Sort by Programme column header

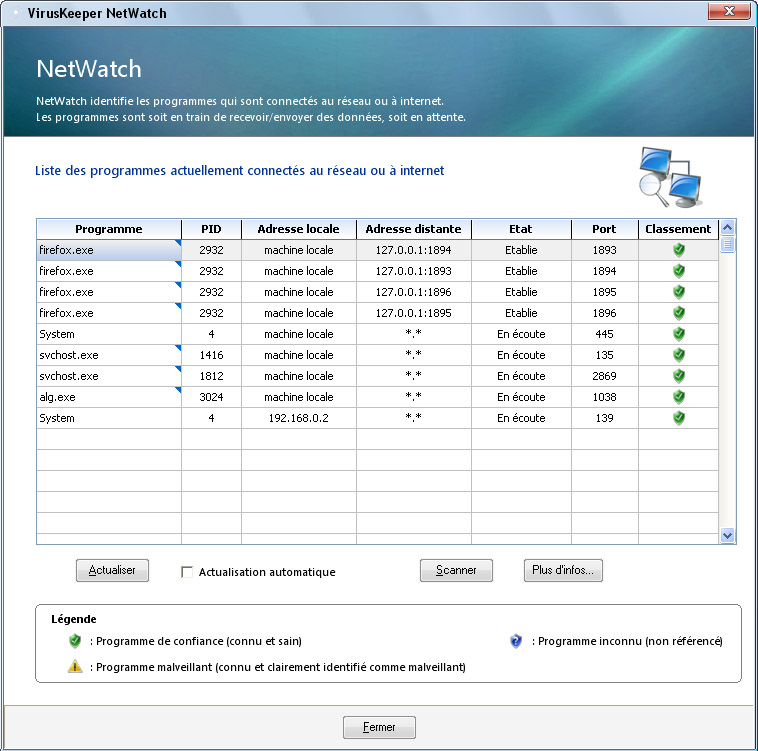[x=109, y=229]
